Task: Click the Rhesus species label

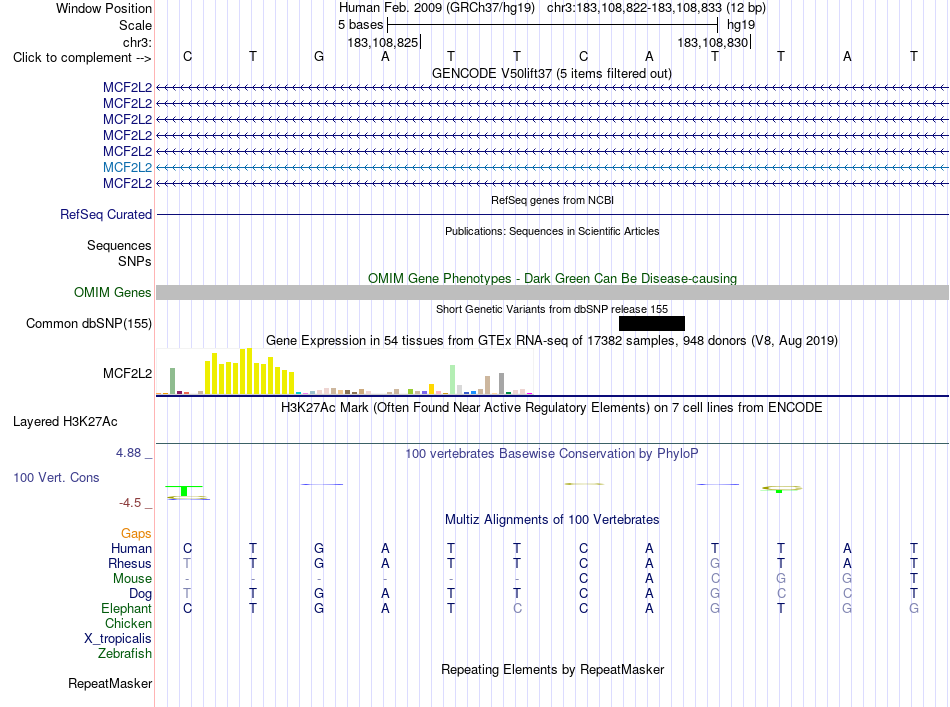Action: [130, 563]
